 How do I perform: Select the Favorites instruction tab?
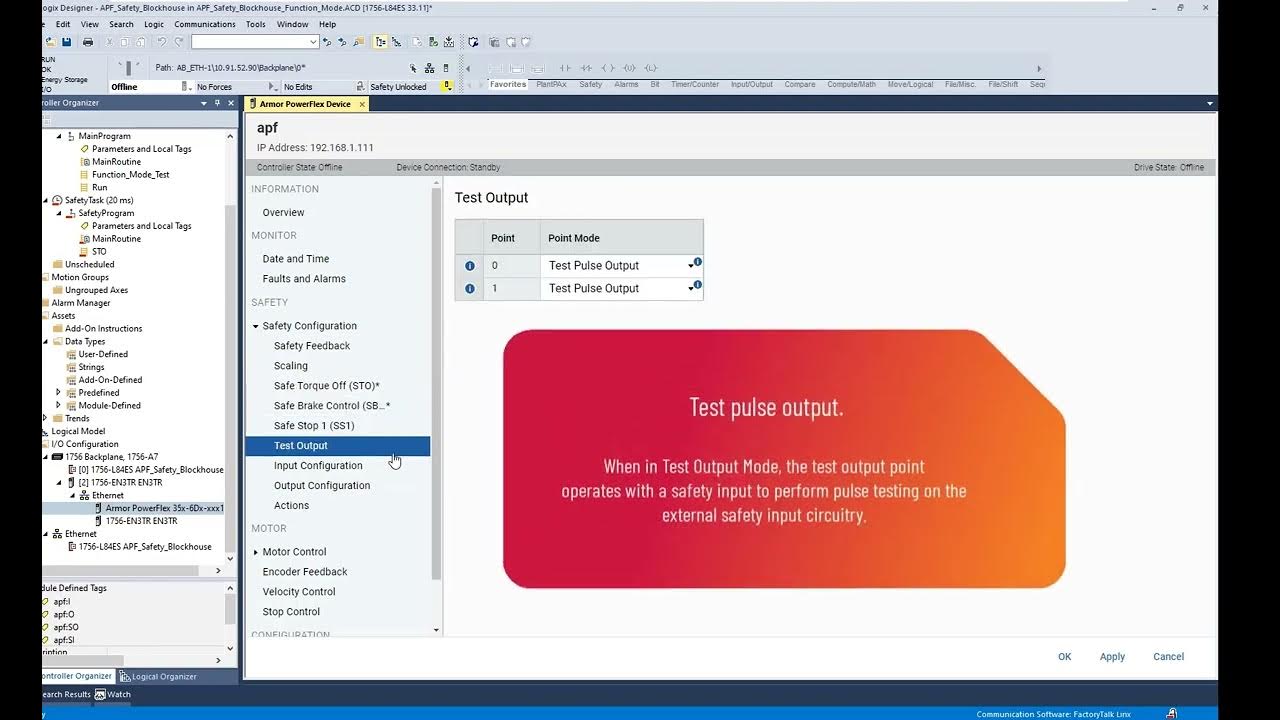(x=508, y=84)
